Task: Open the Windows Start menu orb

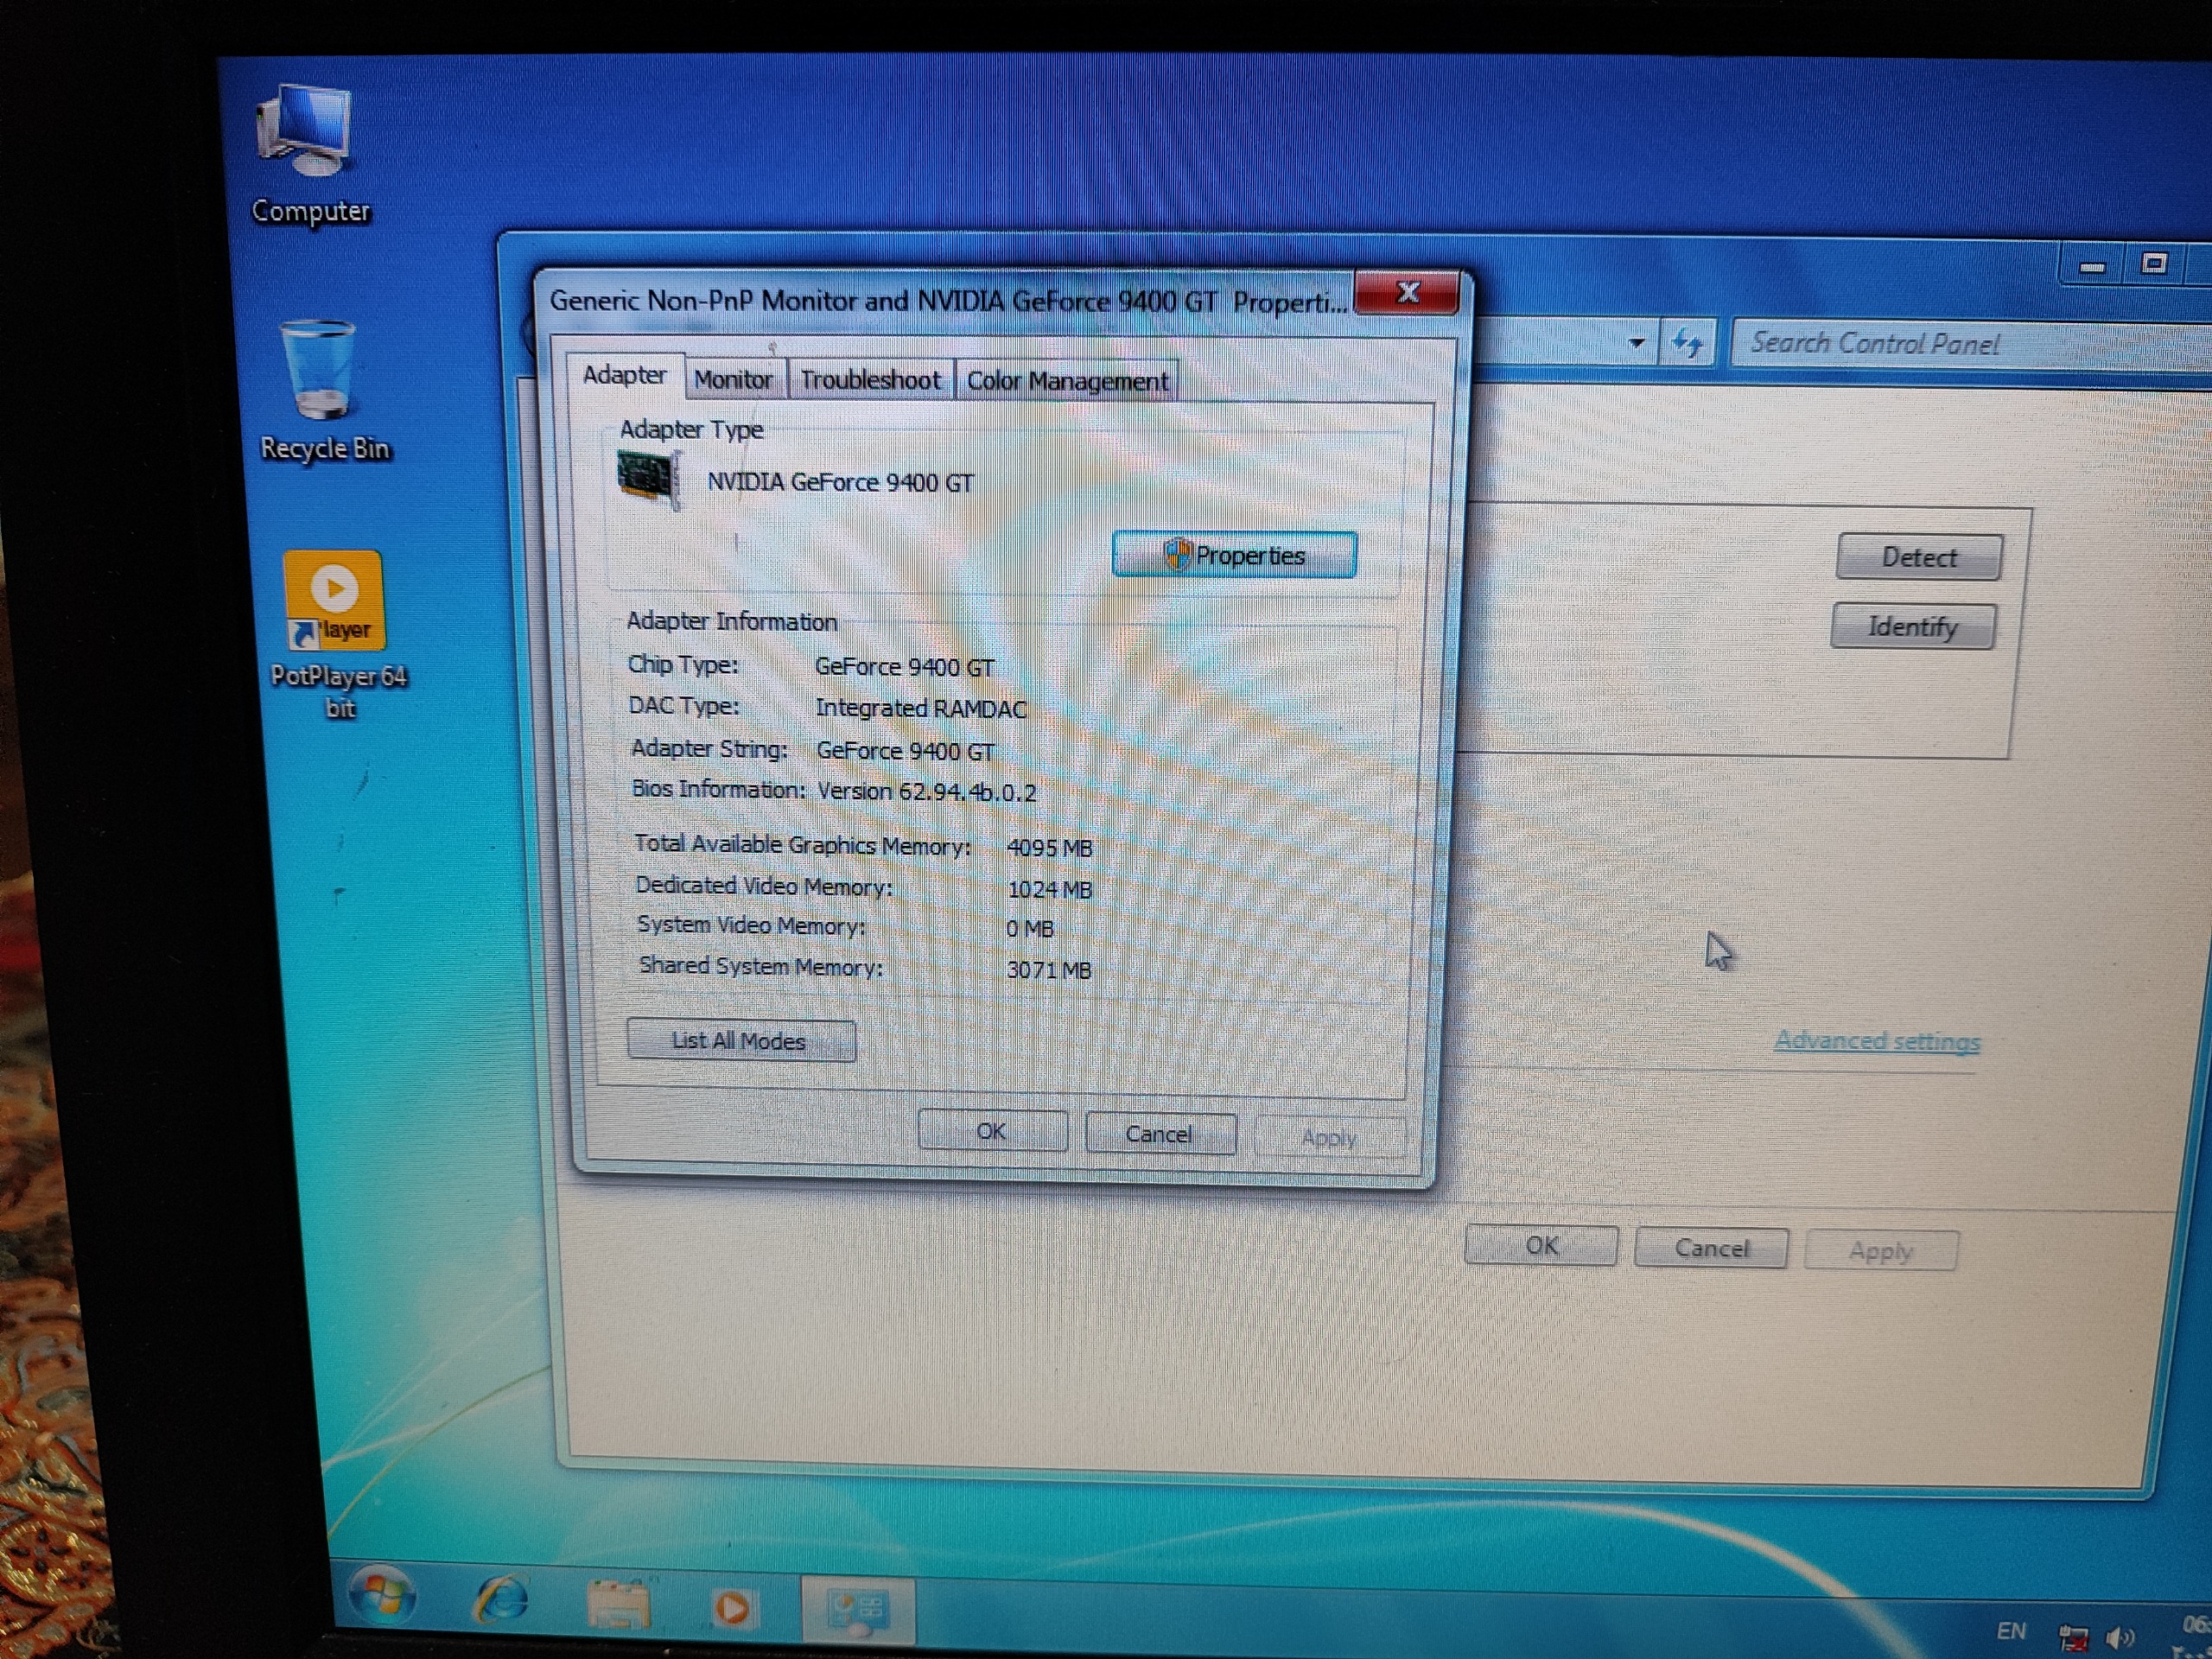Action: (x=383, y=1594)
